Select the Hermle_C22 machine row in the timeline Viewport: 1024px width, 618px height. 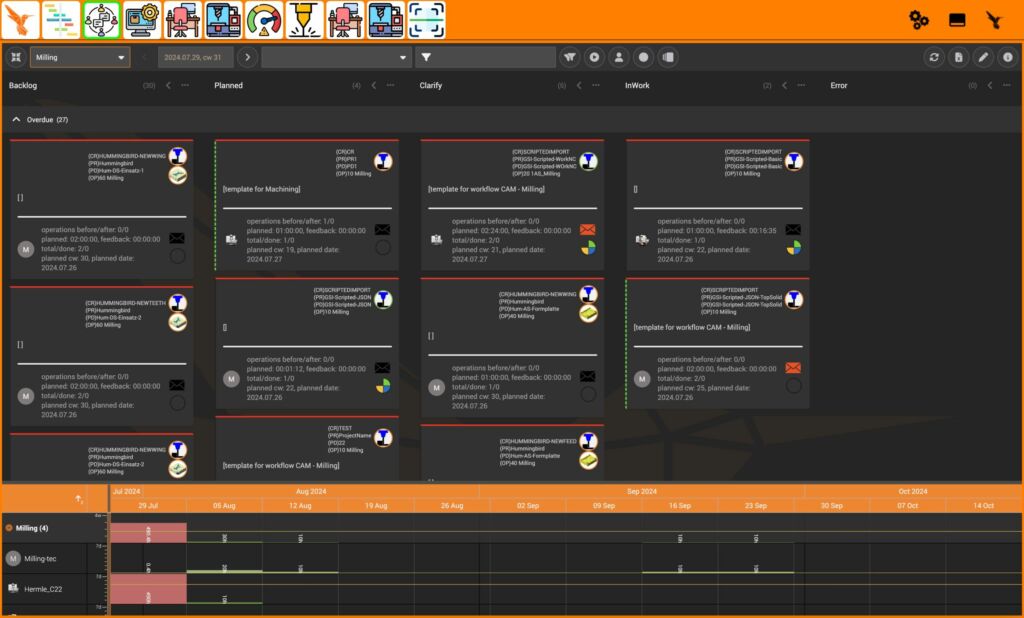tap(45, 589)
